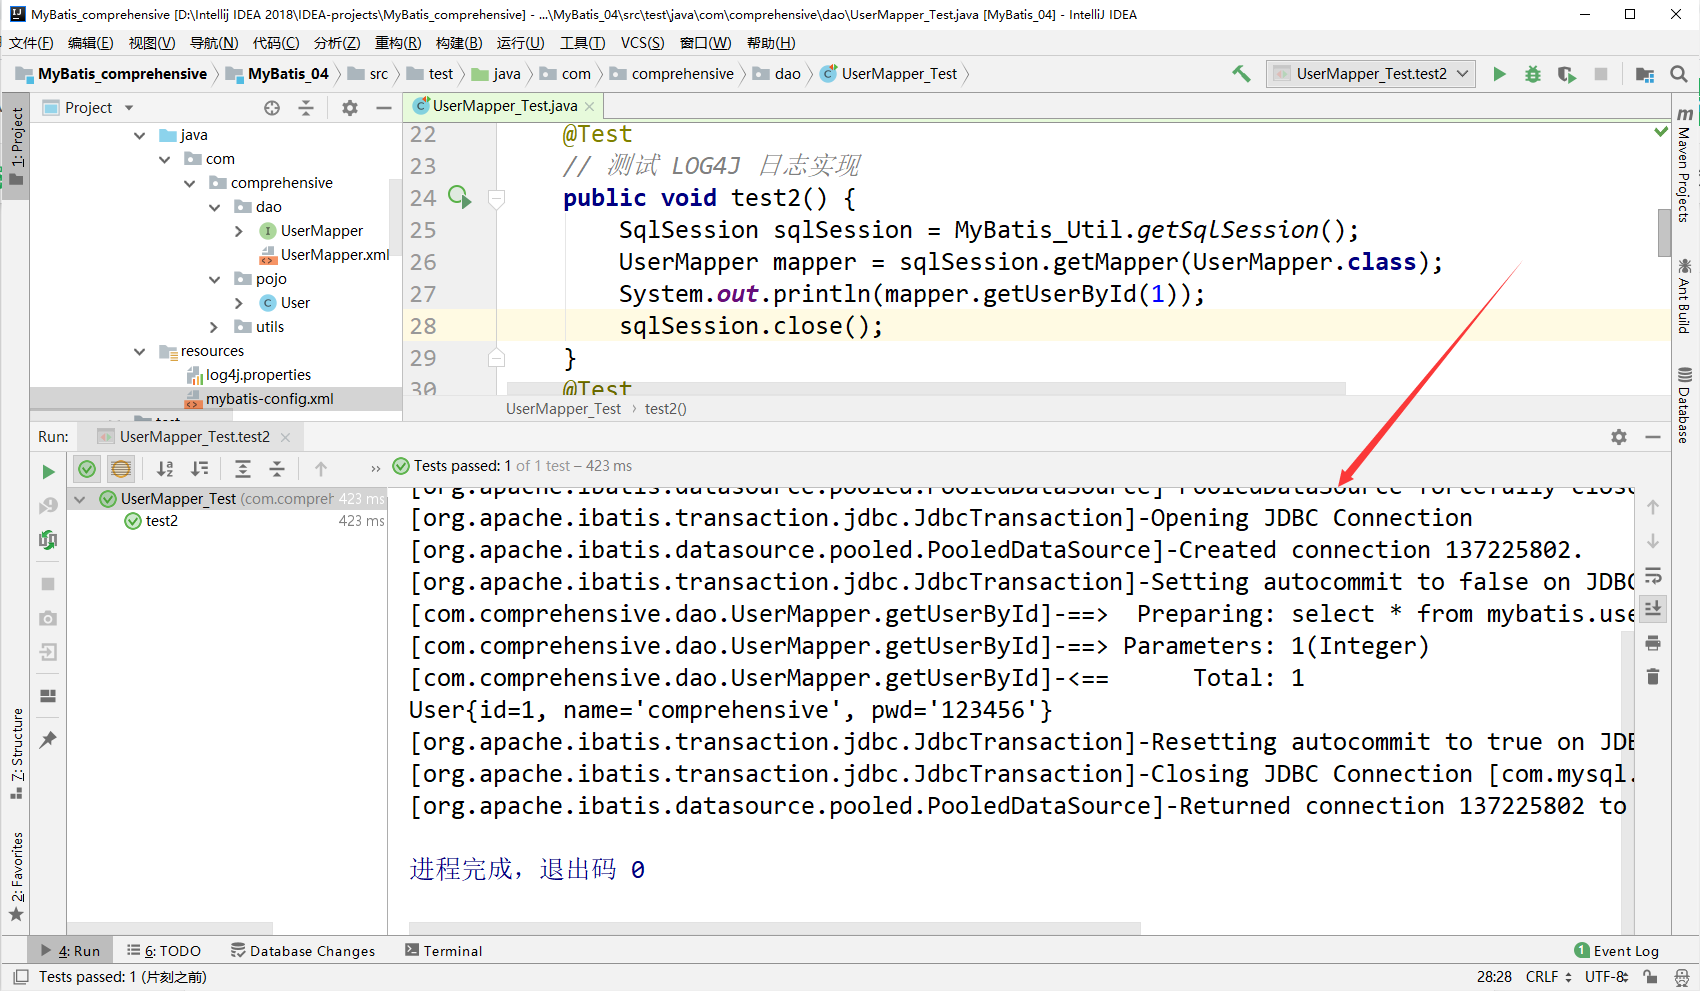Run with coverage from the toolbar
This screenshot has height=991, width=1700.
pos(1566,74)
